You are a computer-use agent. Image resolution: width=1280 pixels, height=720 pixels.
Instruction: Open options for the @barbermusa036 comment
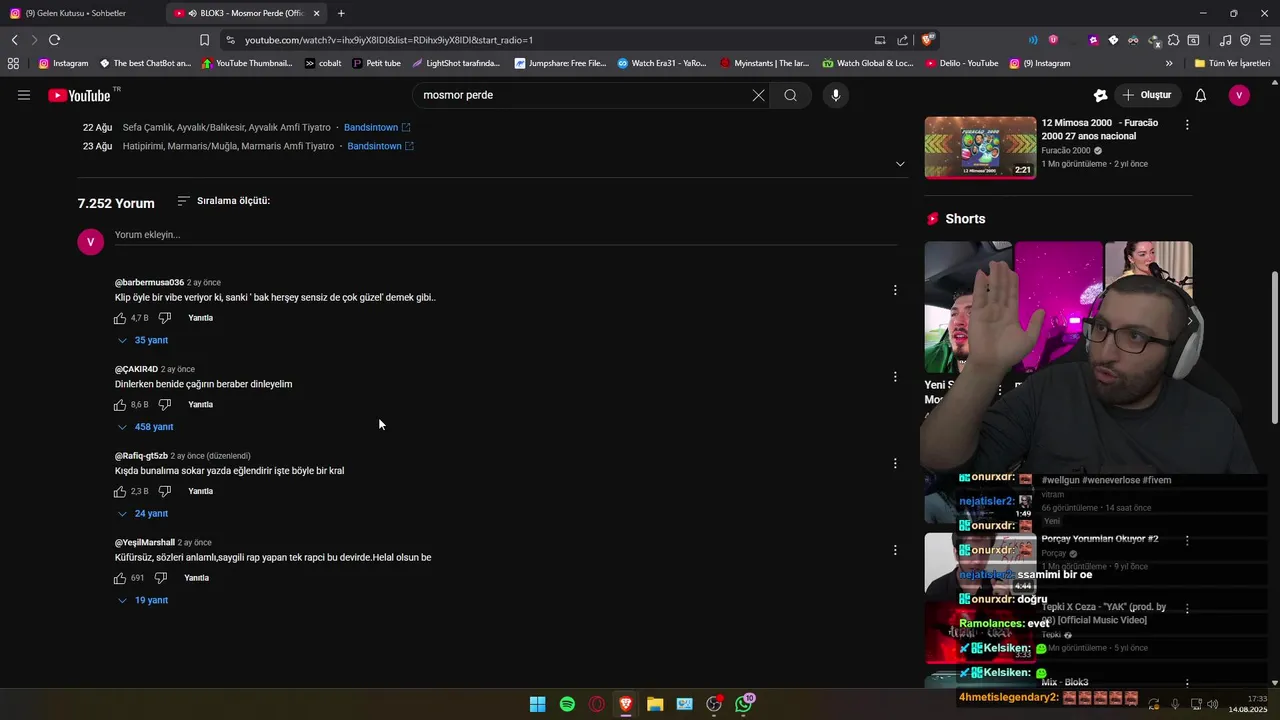895,290
